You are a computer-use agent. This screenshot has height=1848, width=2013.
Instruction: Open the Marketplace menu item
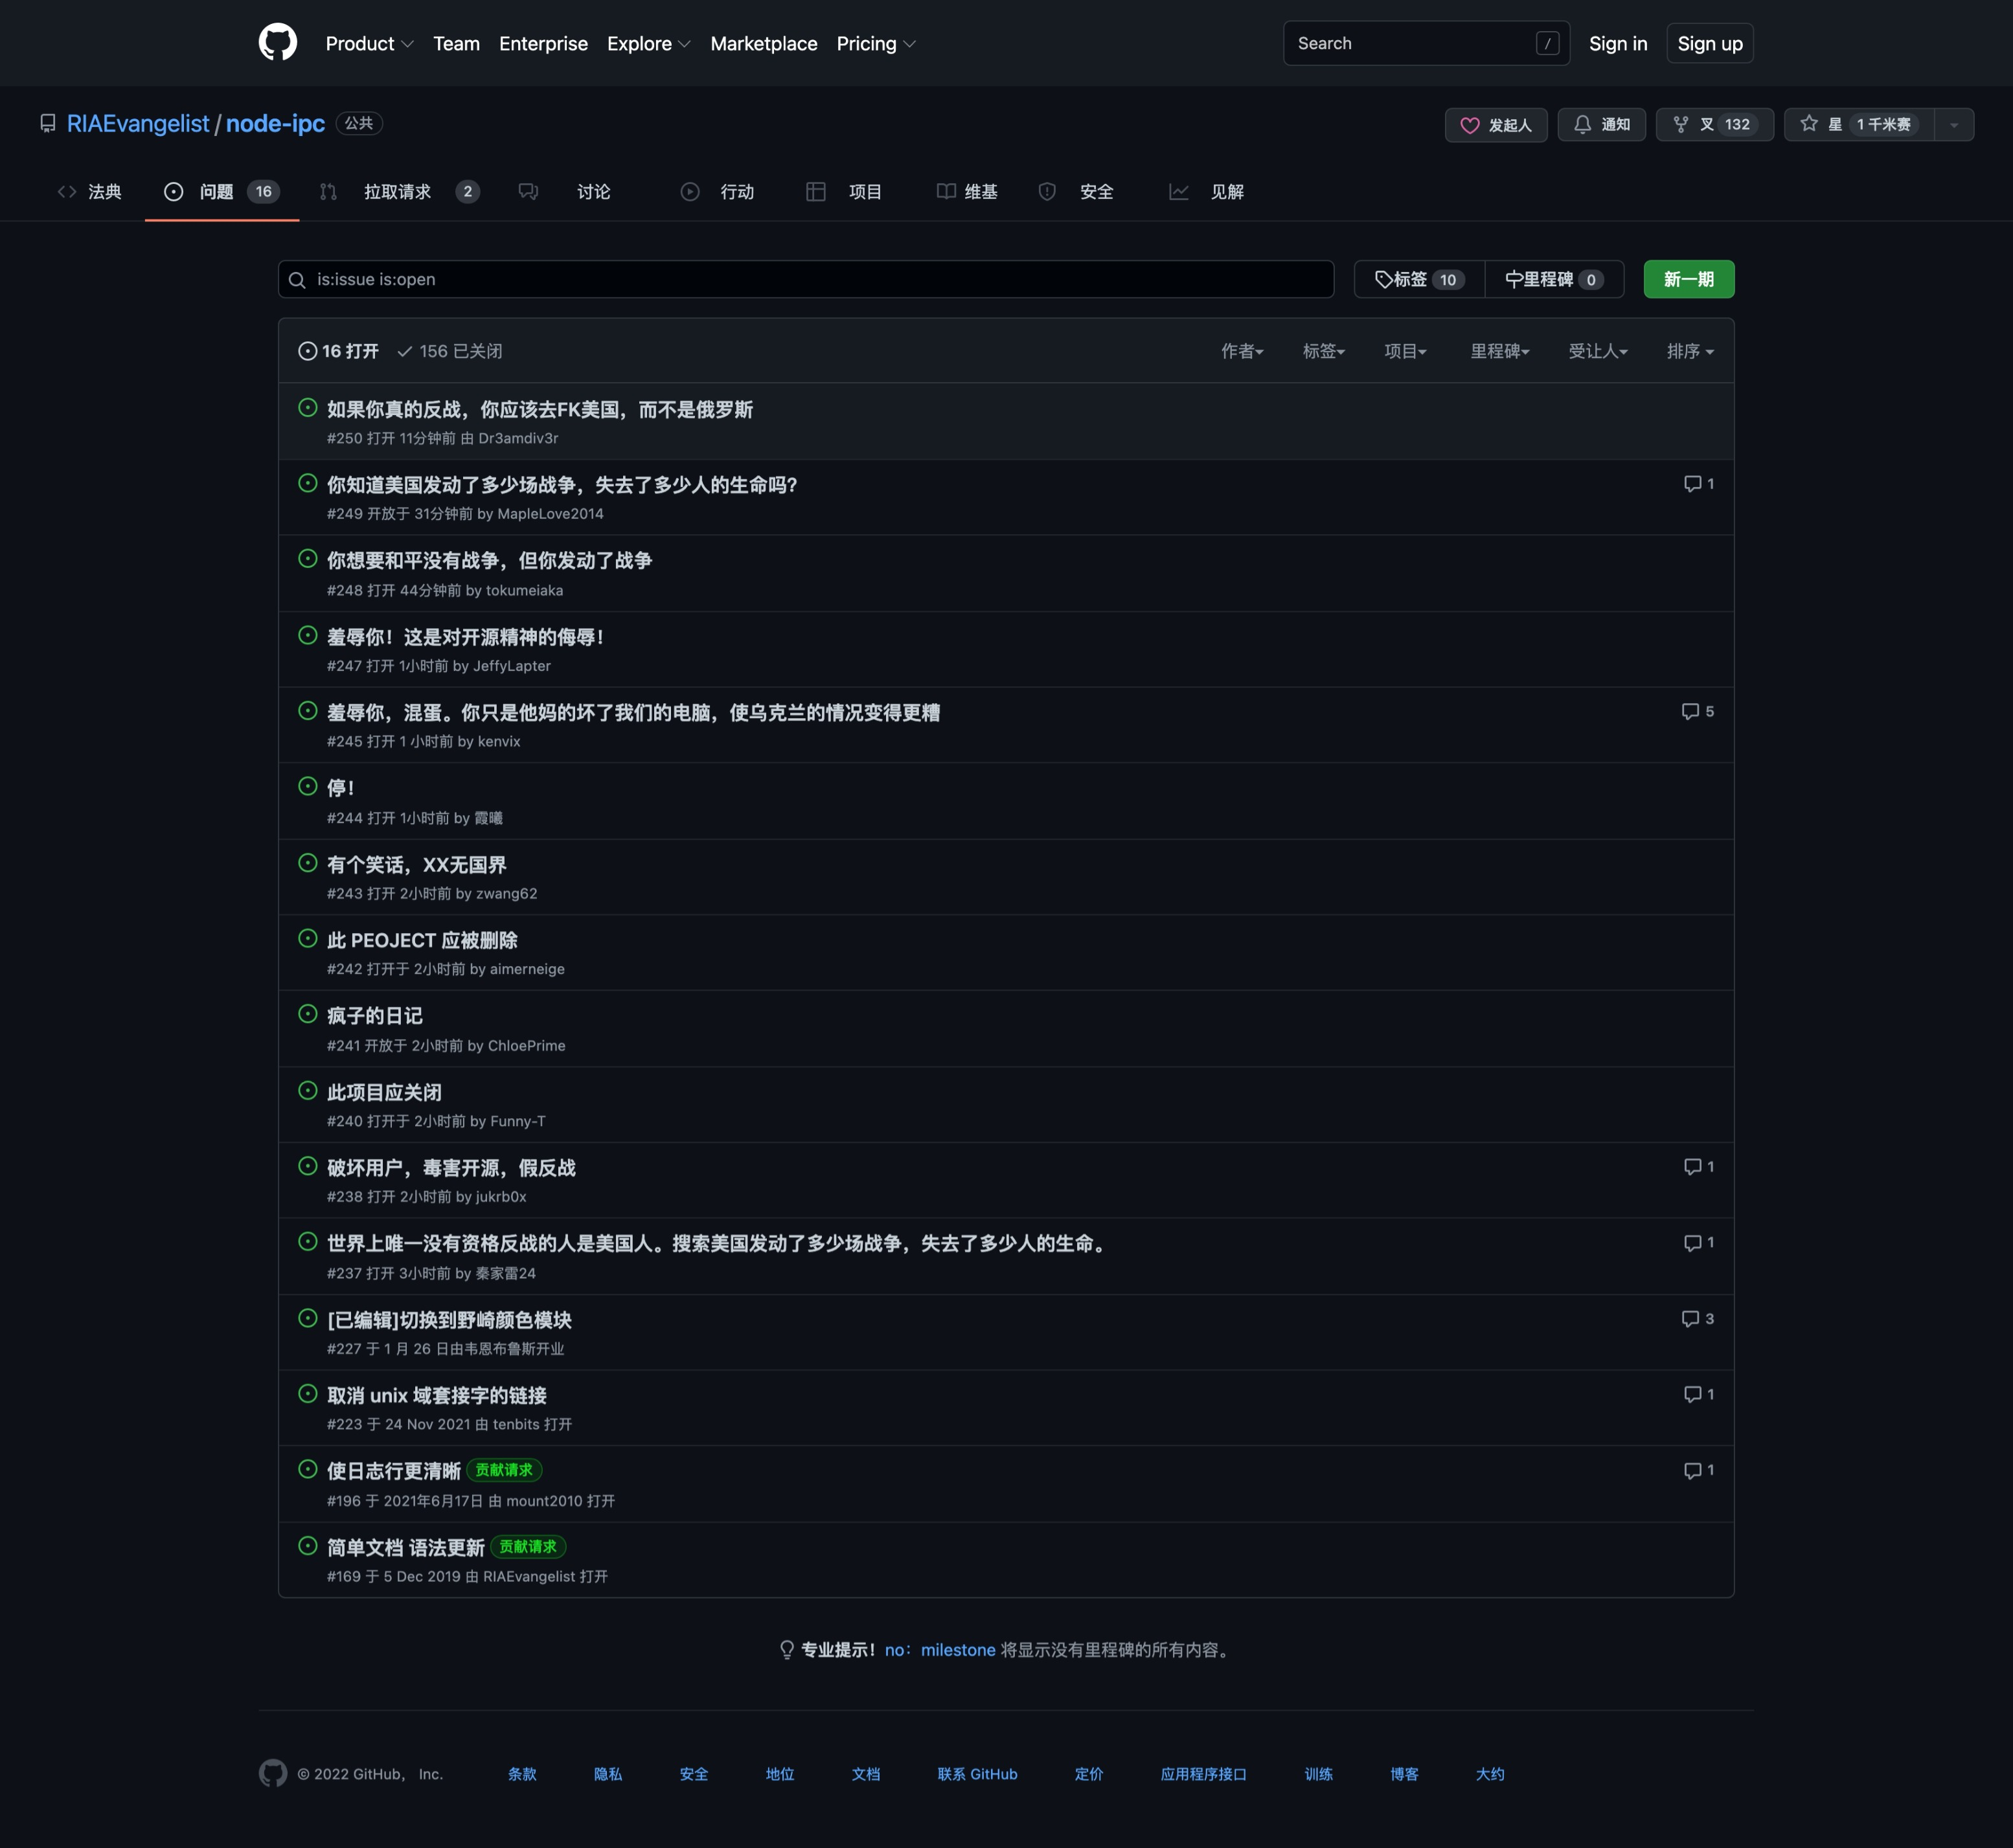(764, 43)
